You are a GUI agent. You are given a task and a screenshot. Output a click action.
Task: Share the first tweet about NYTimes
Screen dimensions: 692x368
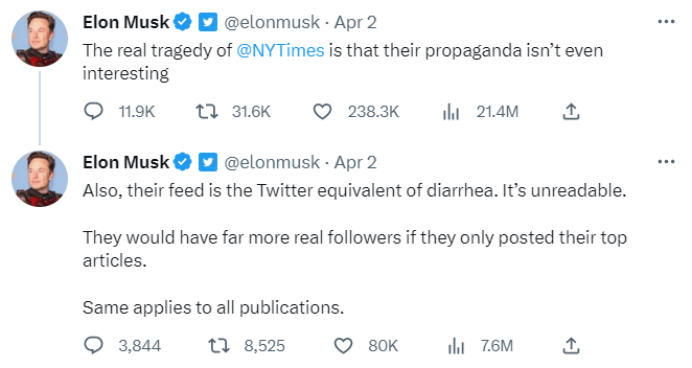point(571,112)
